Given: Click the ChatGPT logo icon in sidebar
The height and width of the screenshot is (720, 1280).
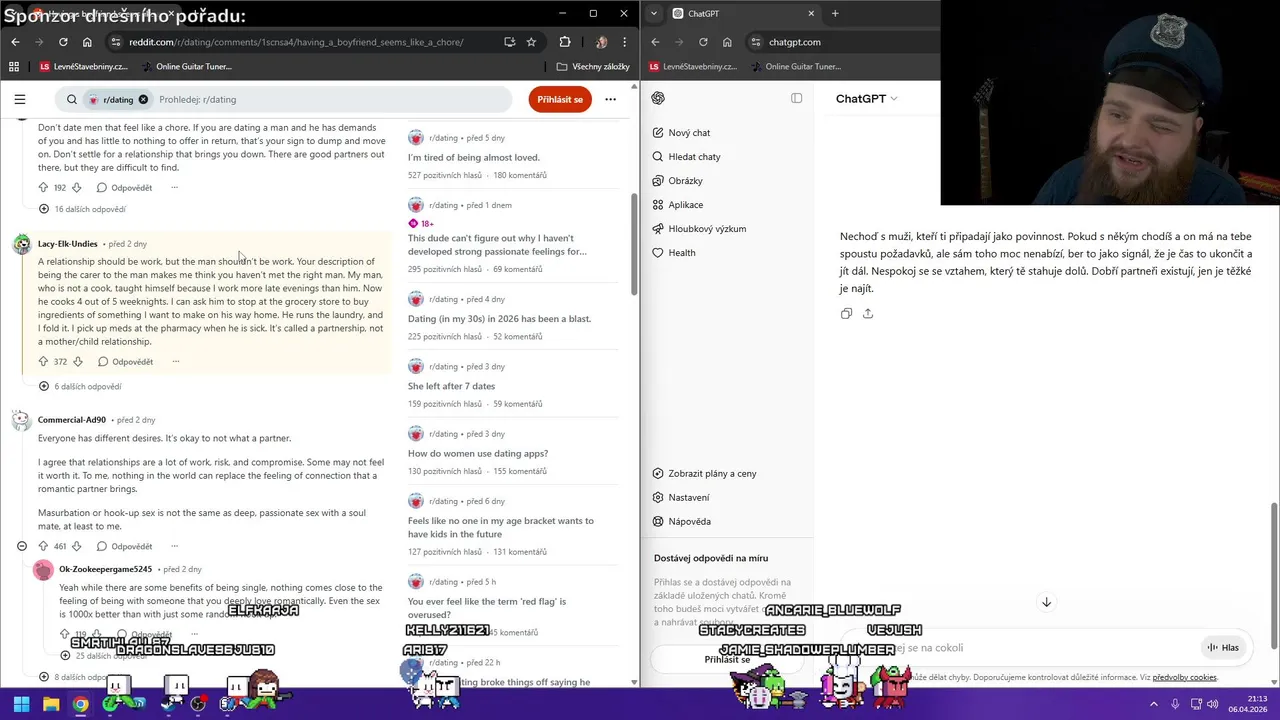Looking at the screenshot, I should point(658,98).
